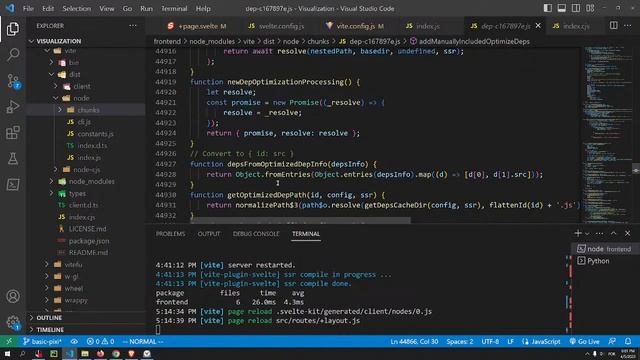Customize layout icon in title bar

coord(590,8)
